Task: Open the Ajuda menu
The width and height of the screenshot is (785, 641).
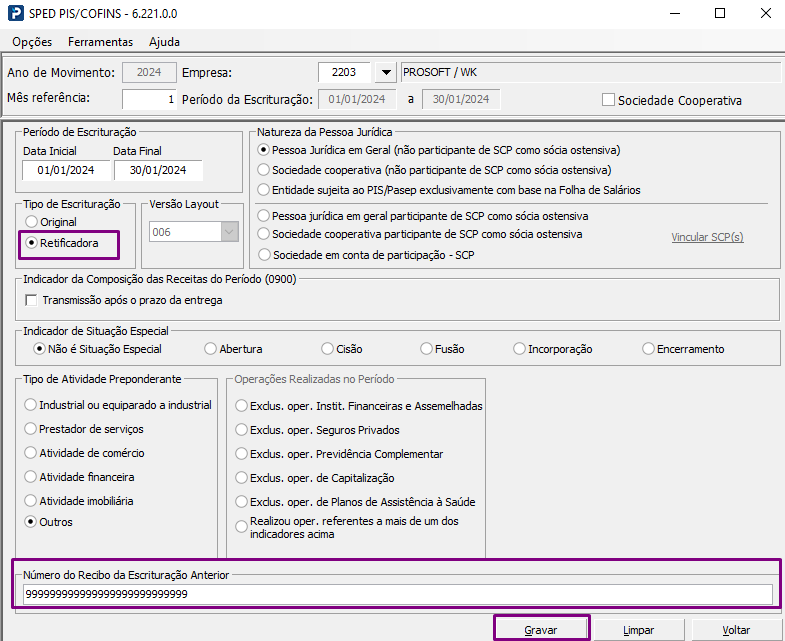Action: tap(164, 42)
